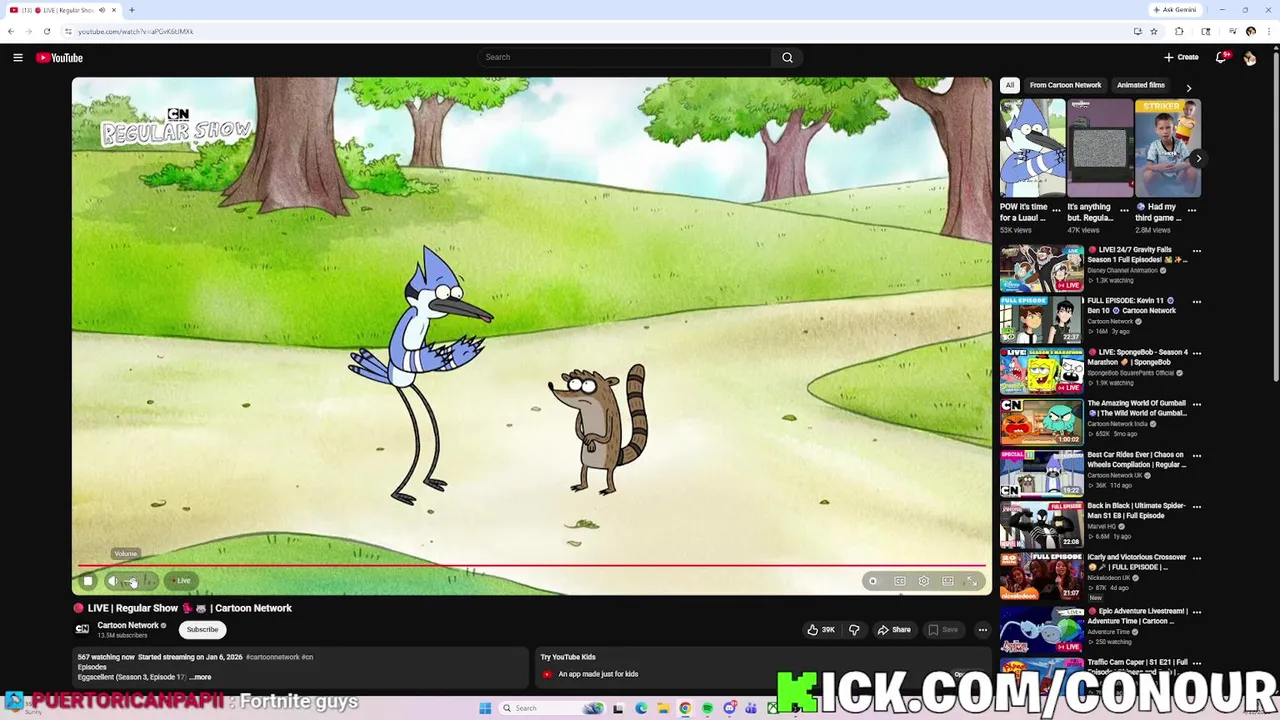Share the video
Image resolution: width=1280 pixels, height=720 pixels.
(x=893, y=630)
